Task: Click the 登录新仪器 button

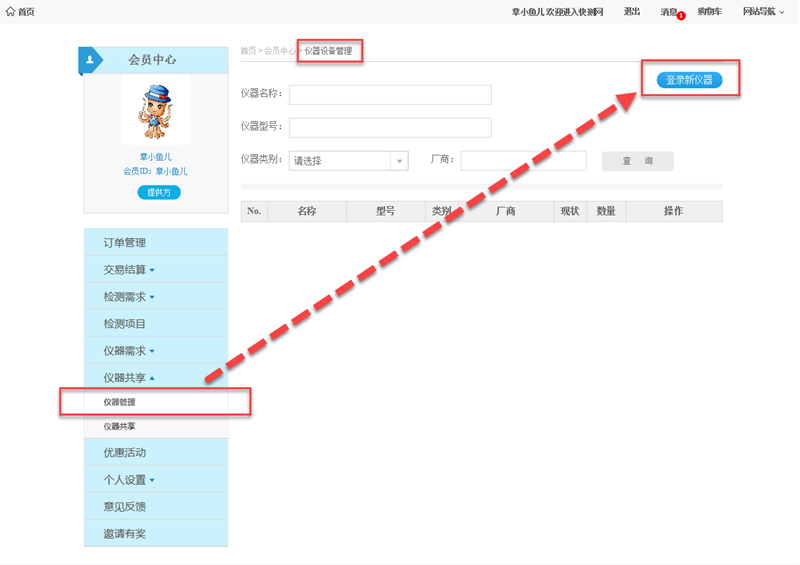Action: tap(689, 80)
